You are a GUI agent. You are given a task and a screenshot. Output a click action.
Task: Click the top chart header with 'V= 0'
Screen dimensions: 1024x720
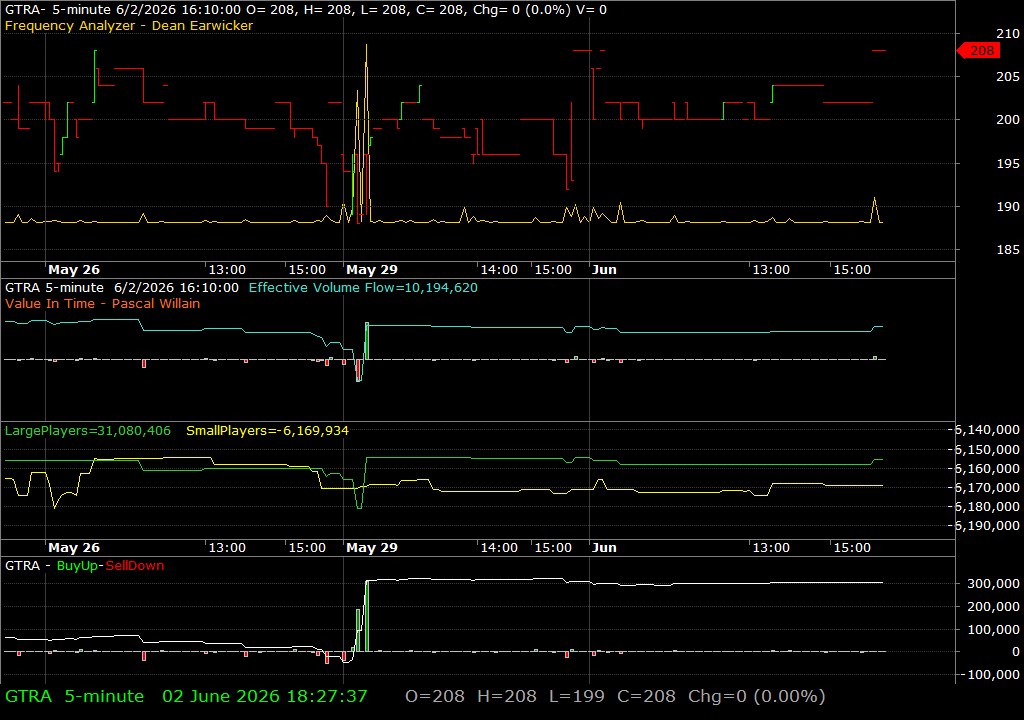tap(306, 10)
